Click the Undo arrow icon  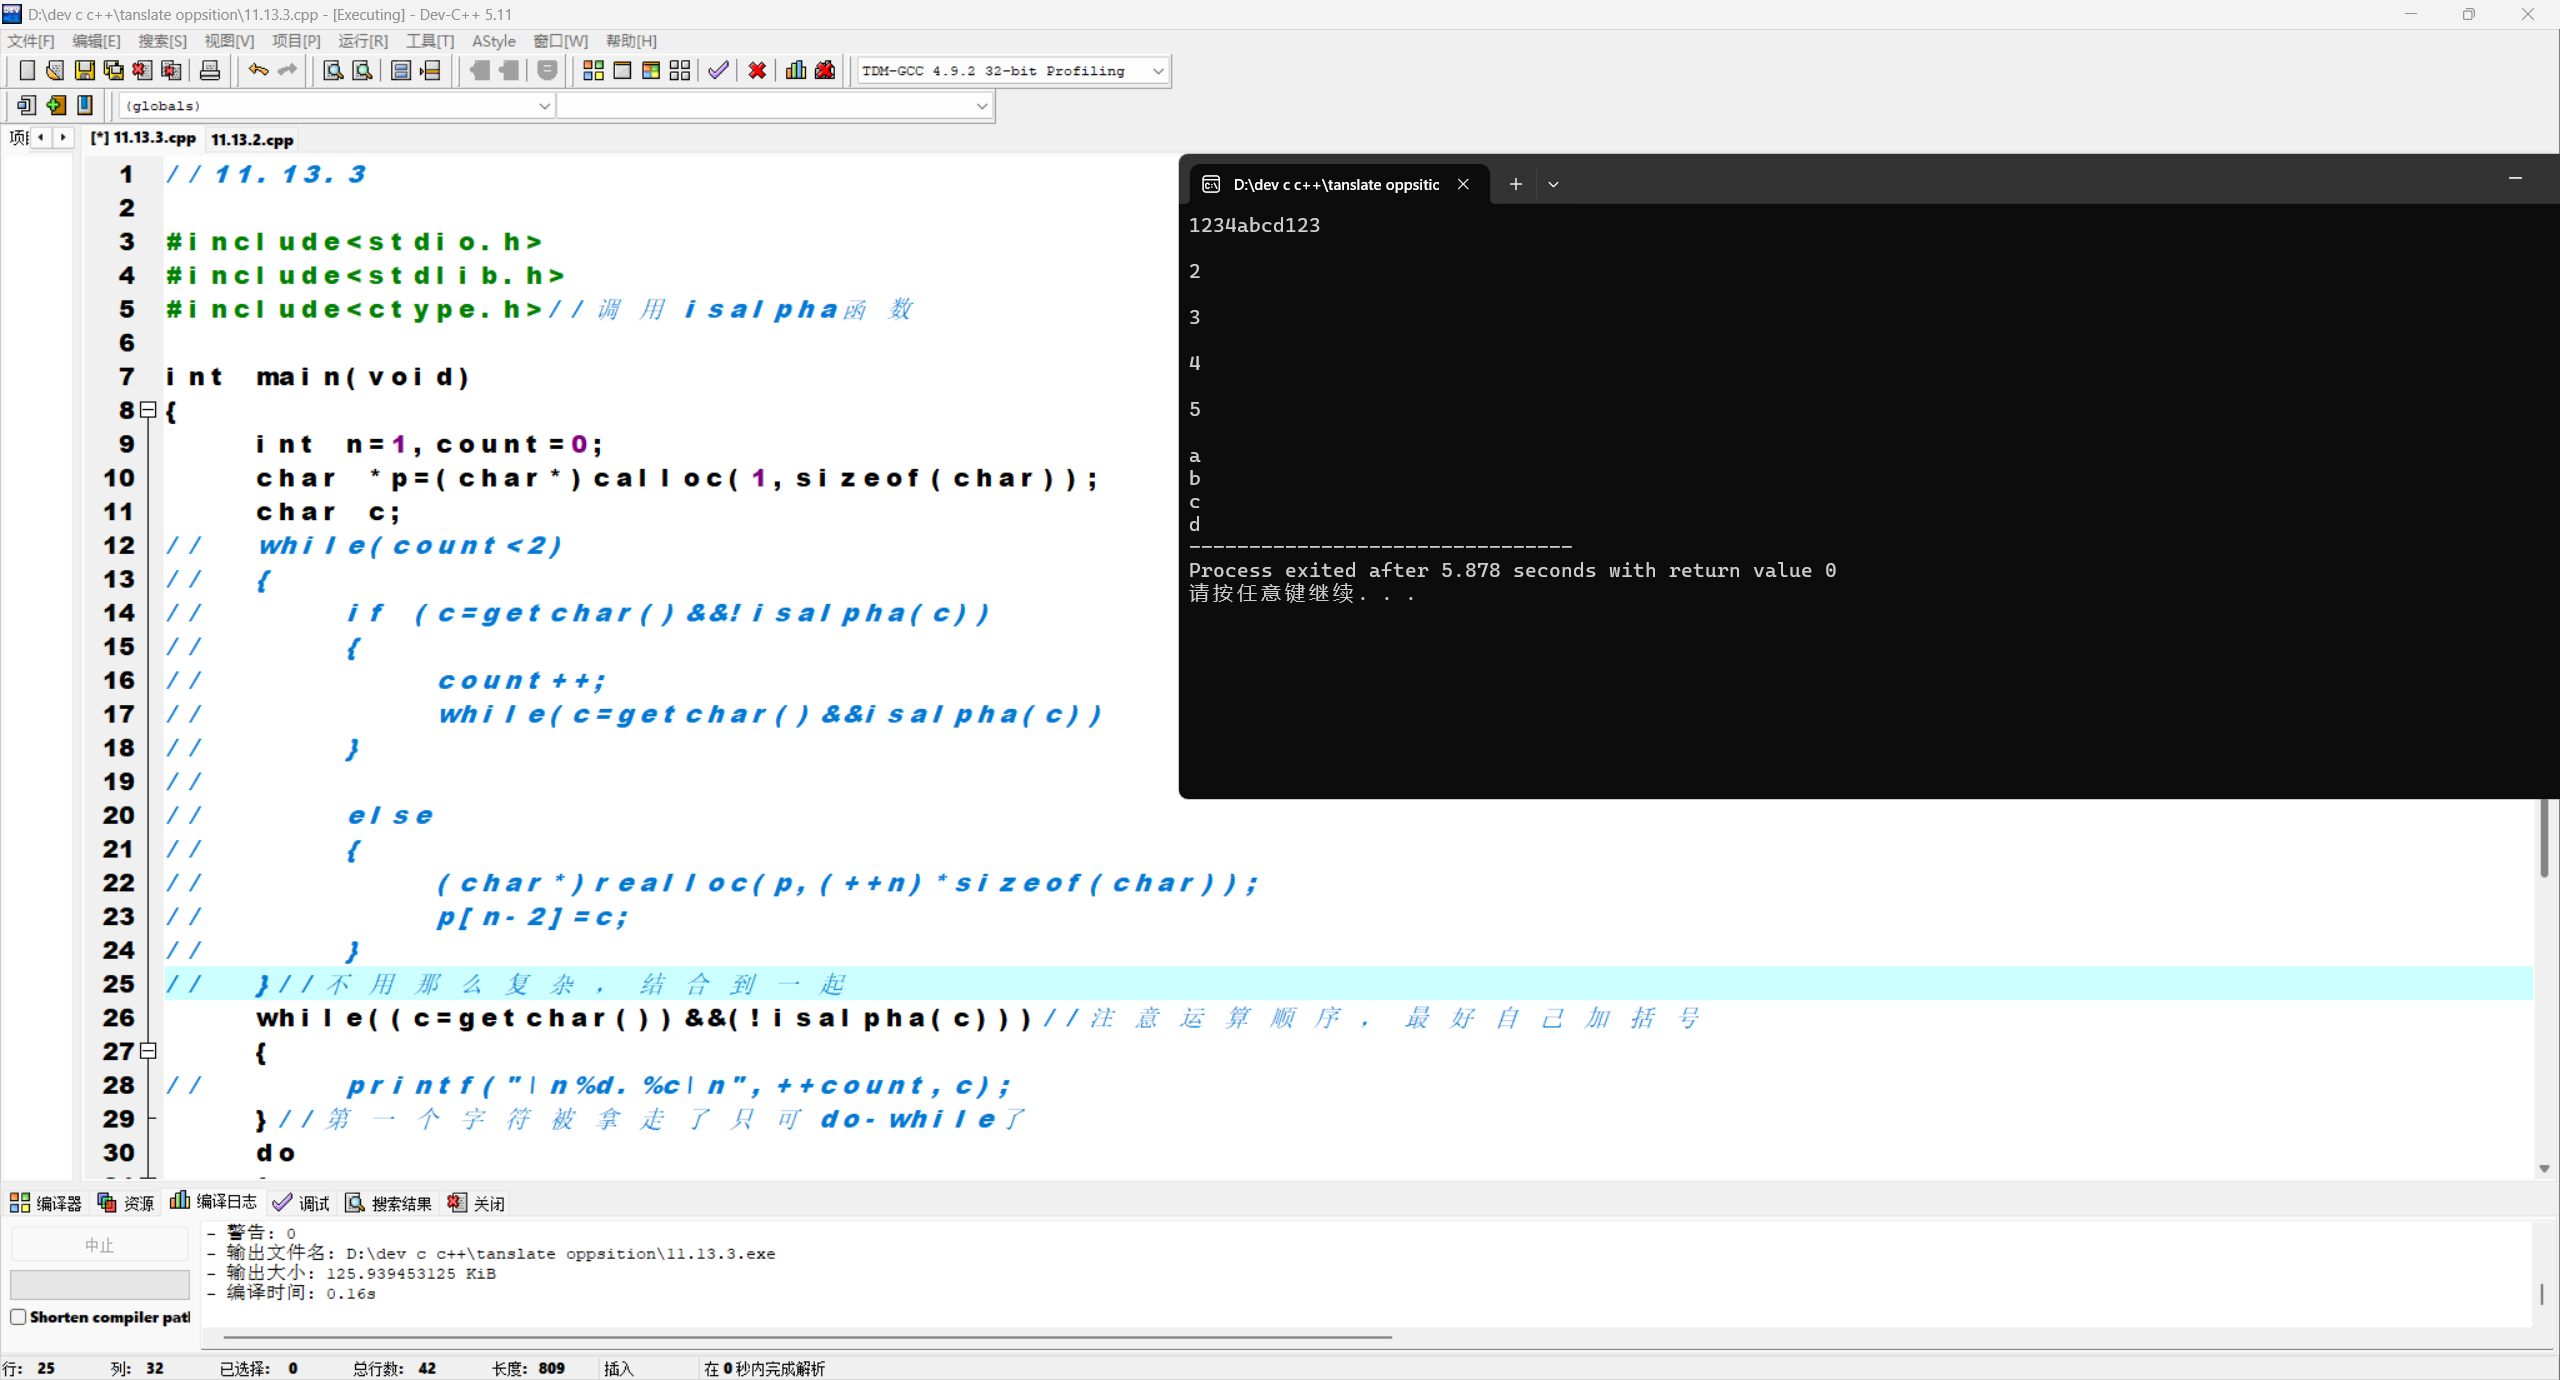258,70
